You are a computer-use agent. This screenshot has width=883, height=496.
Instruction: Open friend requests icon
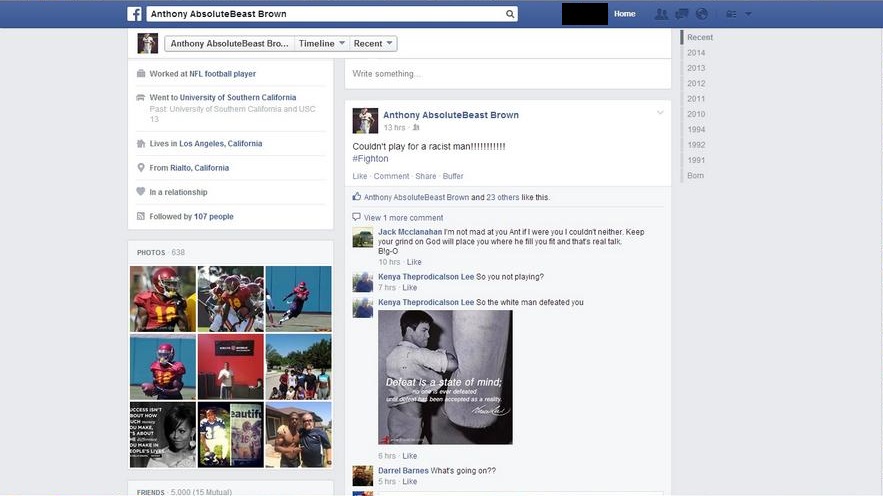coord(661,14)
